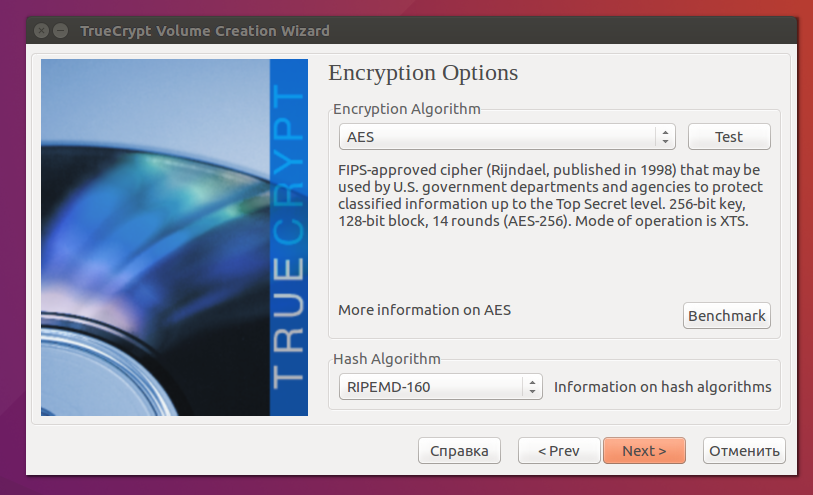Expand the RIPEMD-160 hash algorithm dropdown
The image size is (813, 495).
pyautogui.click(x=430, y=387)
